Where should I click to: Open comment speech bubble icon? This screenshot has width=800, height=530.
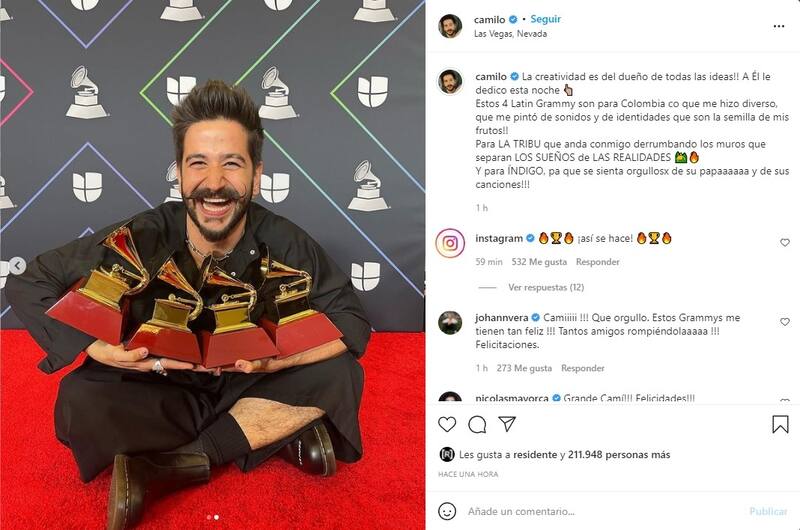click(477, 424)
